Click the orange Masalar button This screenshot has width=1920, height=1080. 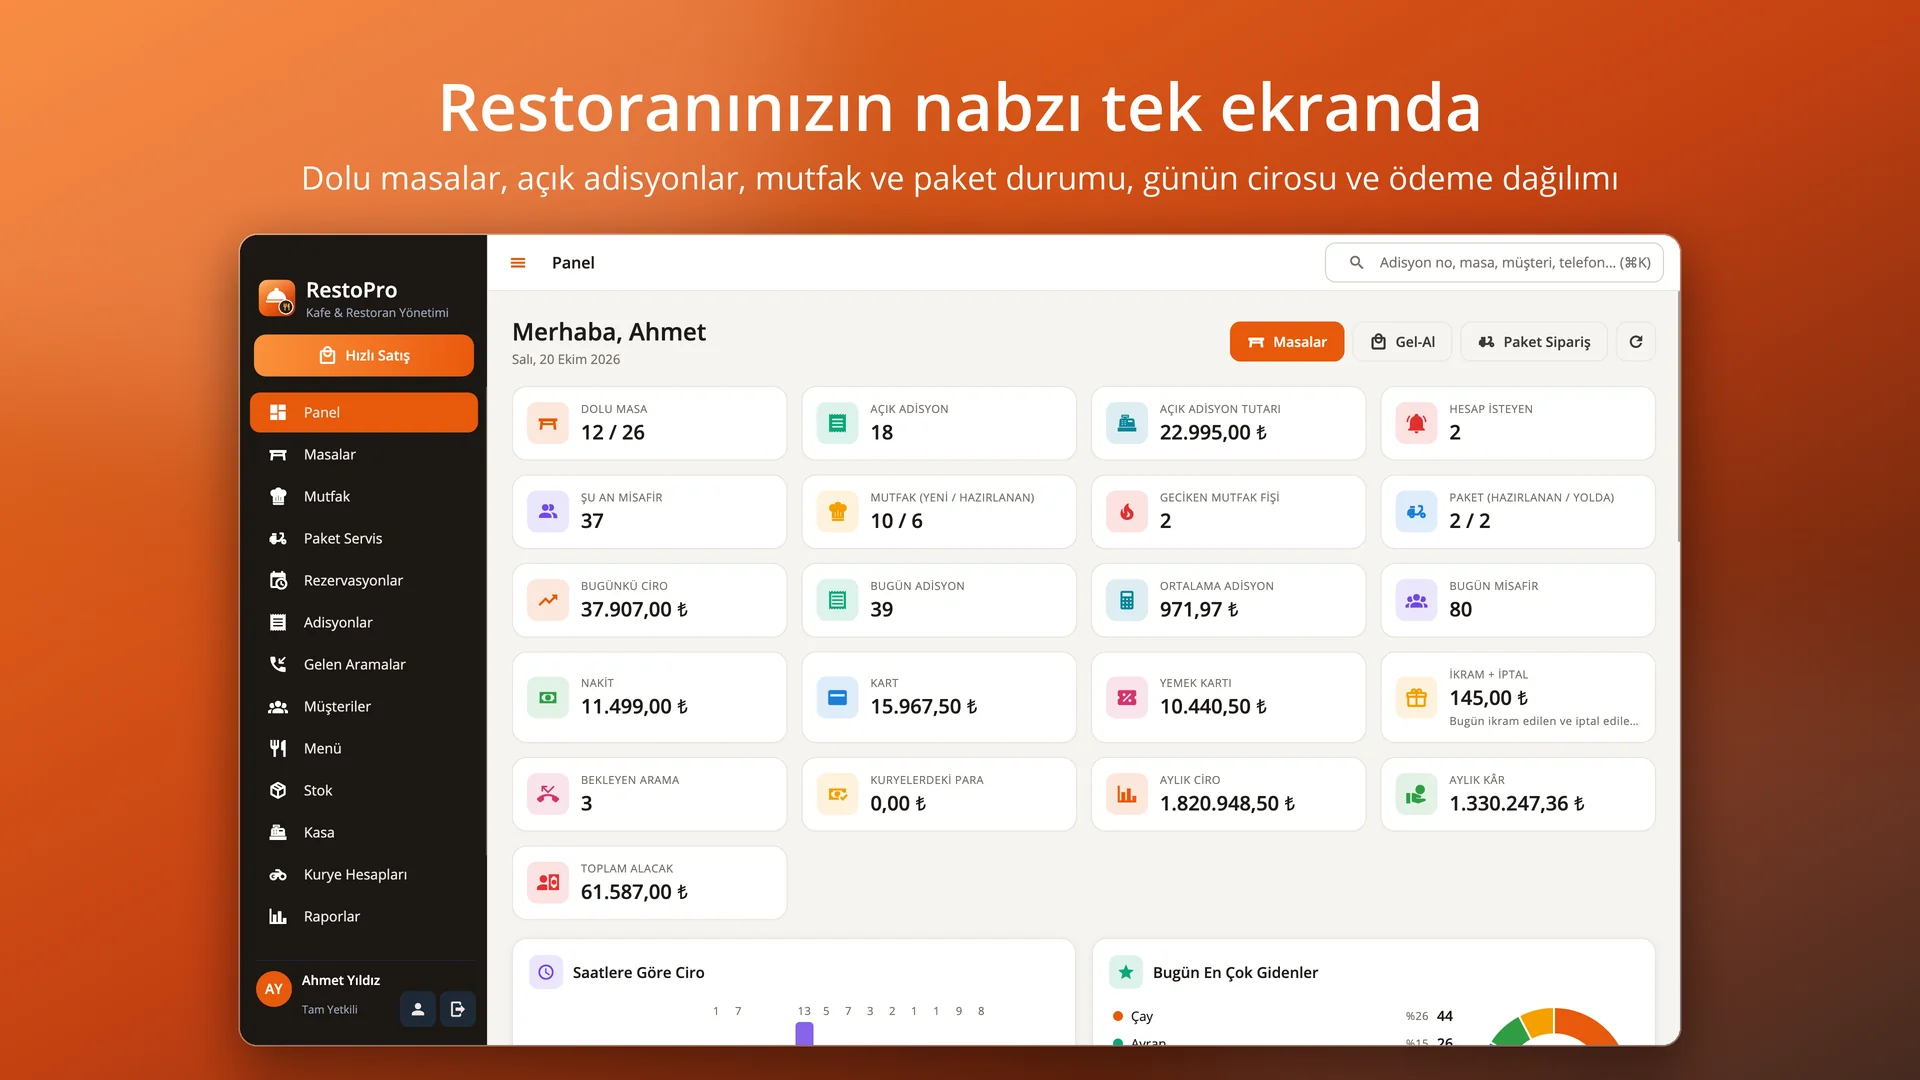(1287, 342)
